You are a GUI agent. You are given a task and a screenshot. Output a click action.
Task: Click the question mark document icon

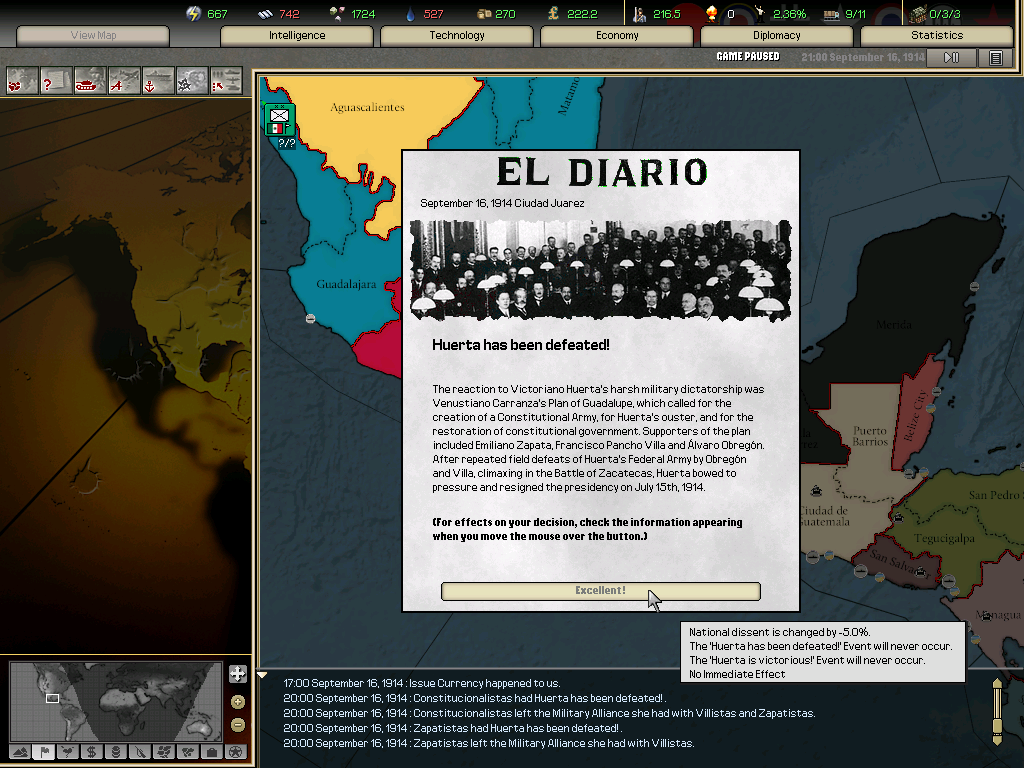click(x=56, y=81)
